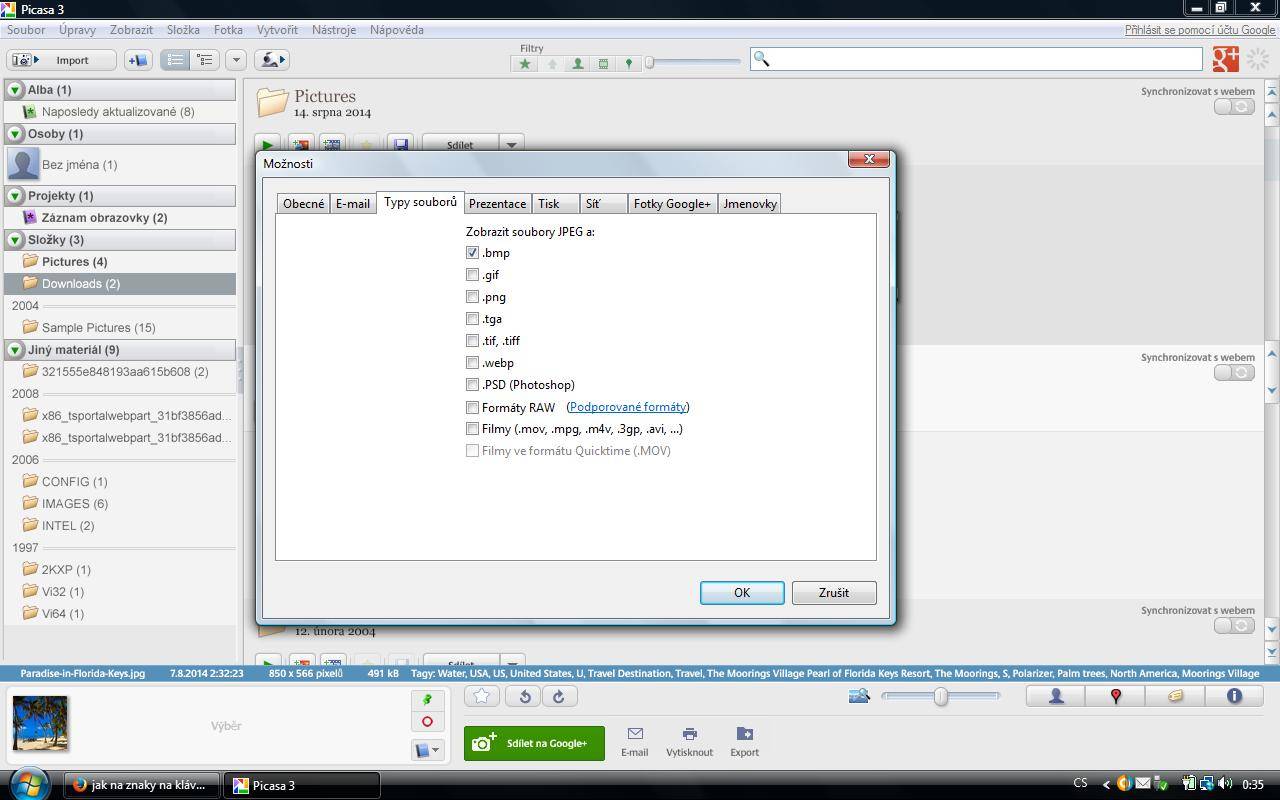1280x800 pixels.
Task: Click the search input field
Action: pos(976,59)
